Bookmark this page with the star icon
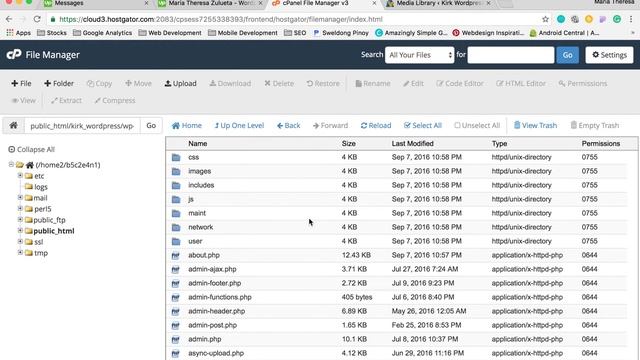640x360 pixels. (545, 19)
